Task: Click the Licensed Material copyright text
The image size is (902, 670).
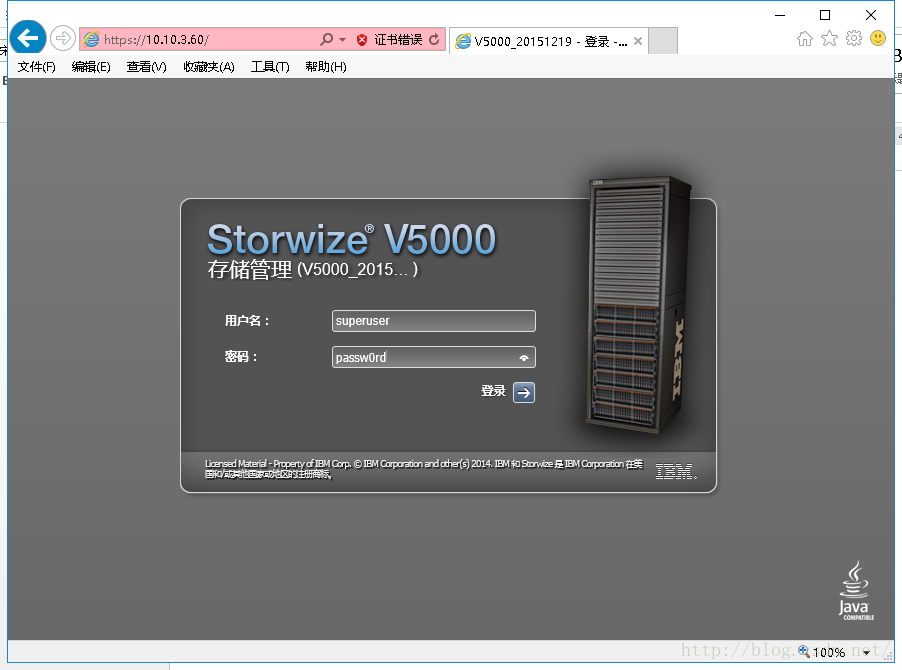Action: coord(423,469)
